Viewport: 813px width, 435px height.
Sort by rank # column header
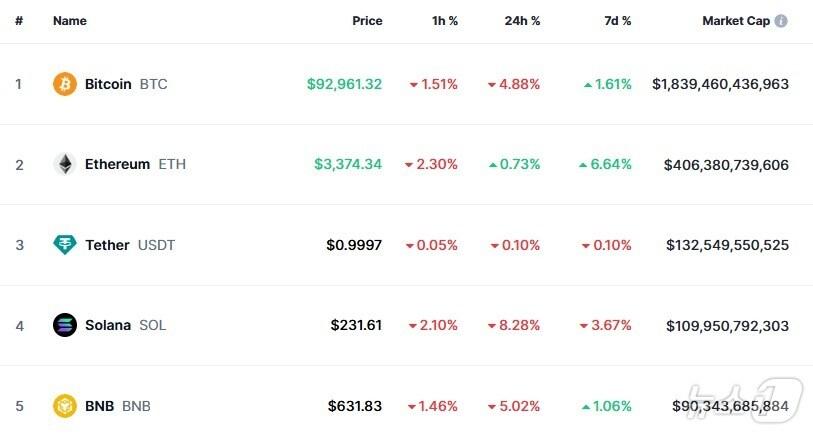point(18,21)
